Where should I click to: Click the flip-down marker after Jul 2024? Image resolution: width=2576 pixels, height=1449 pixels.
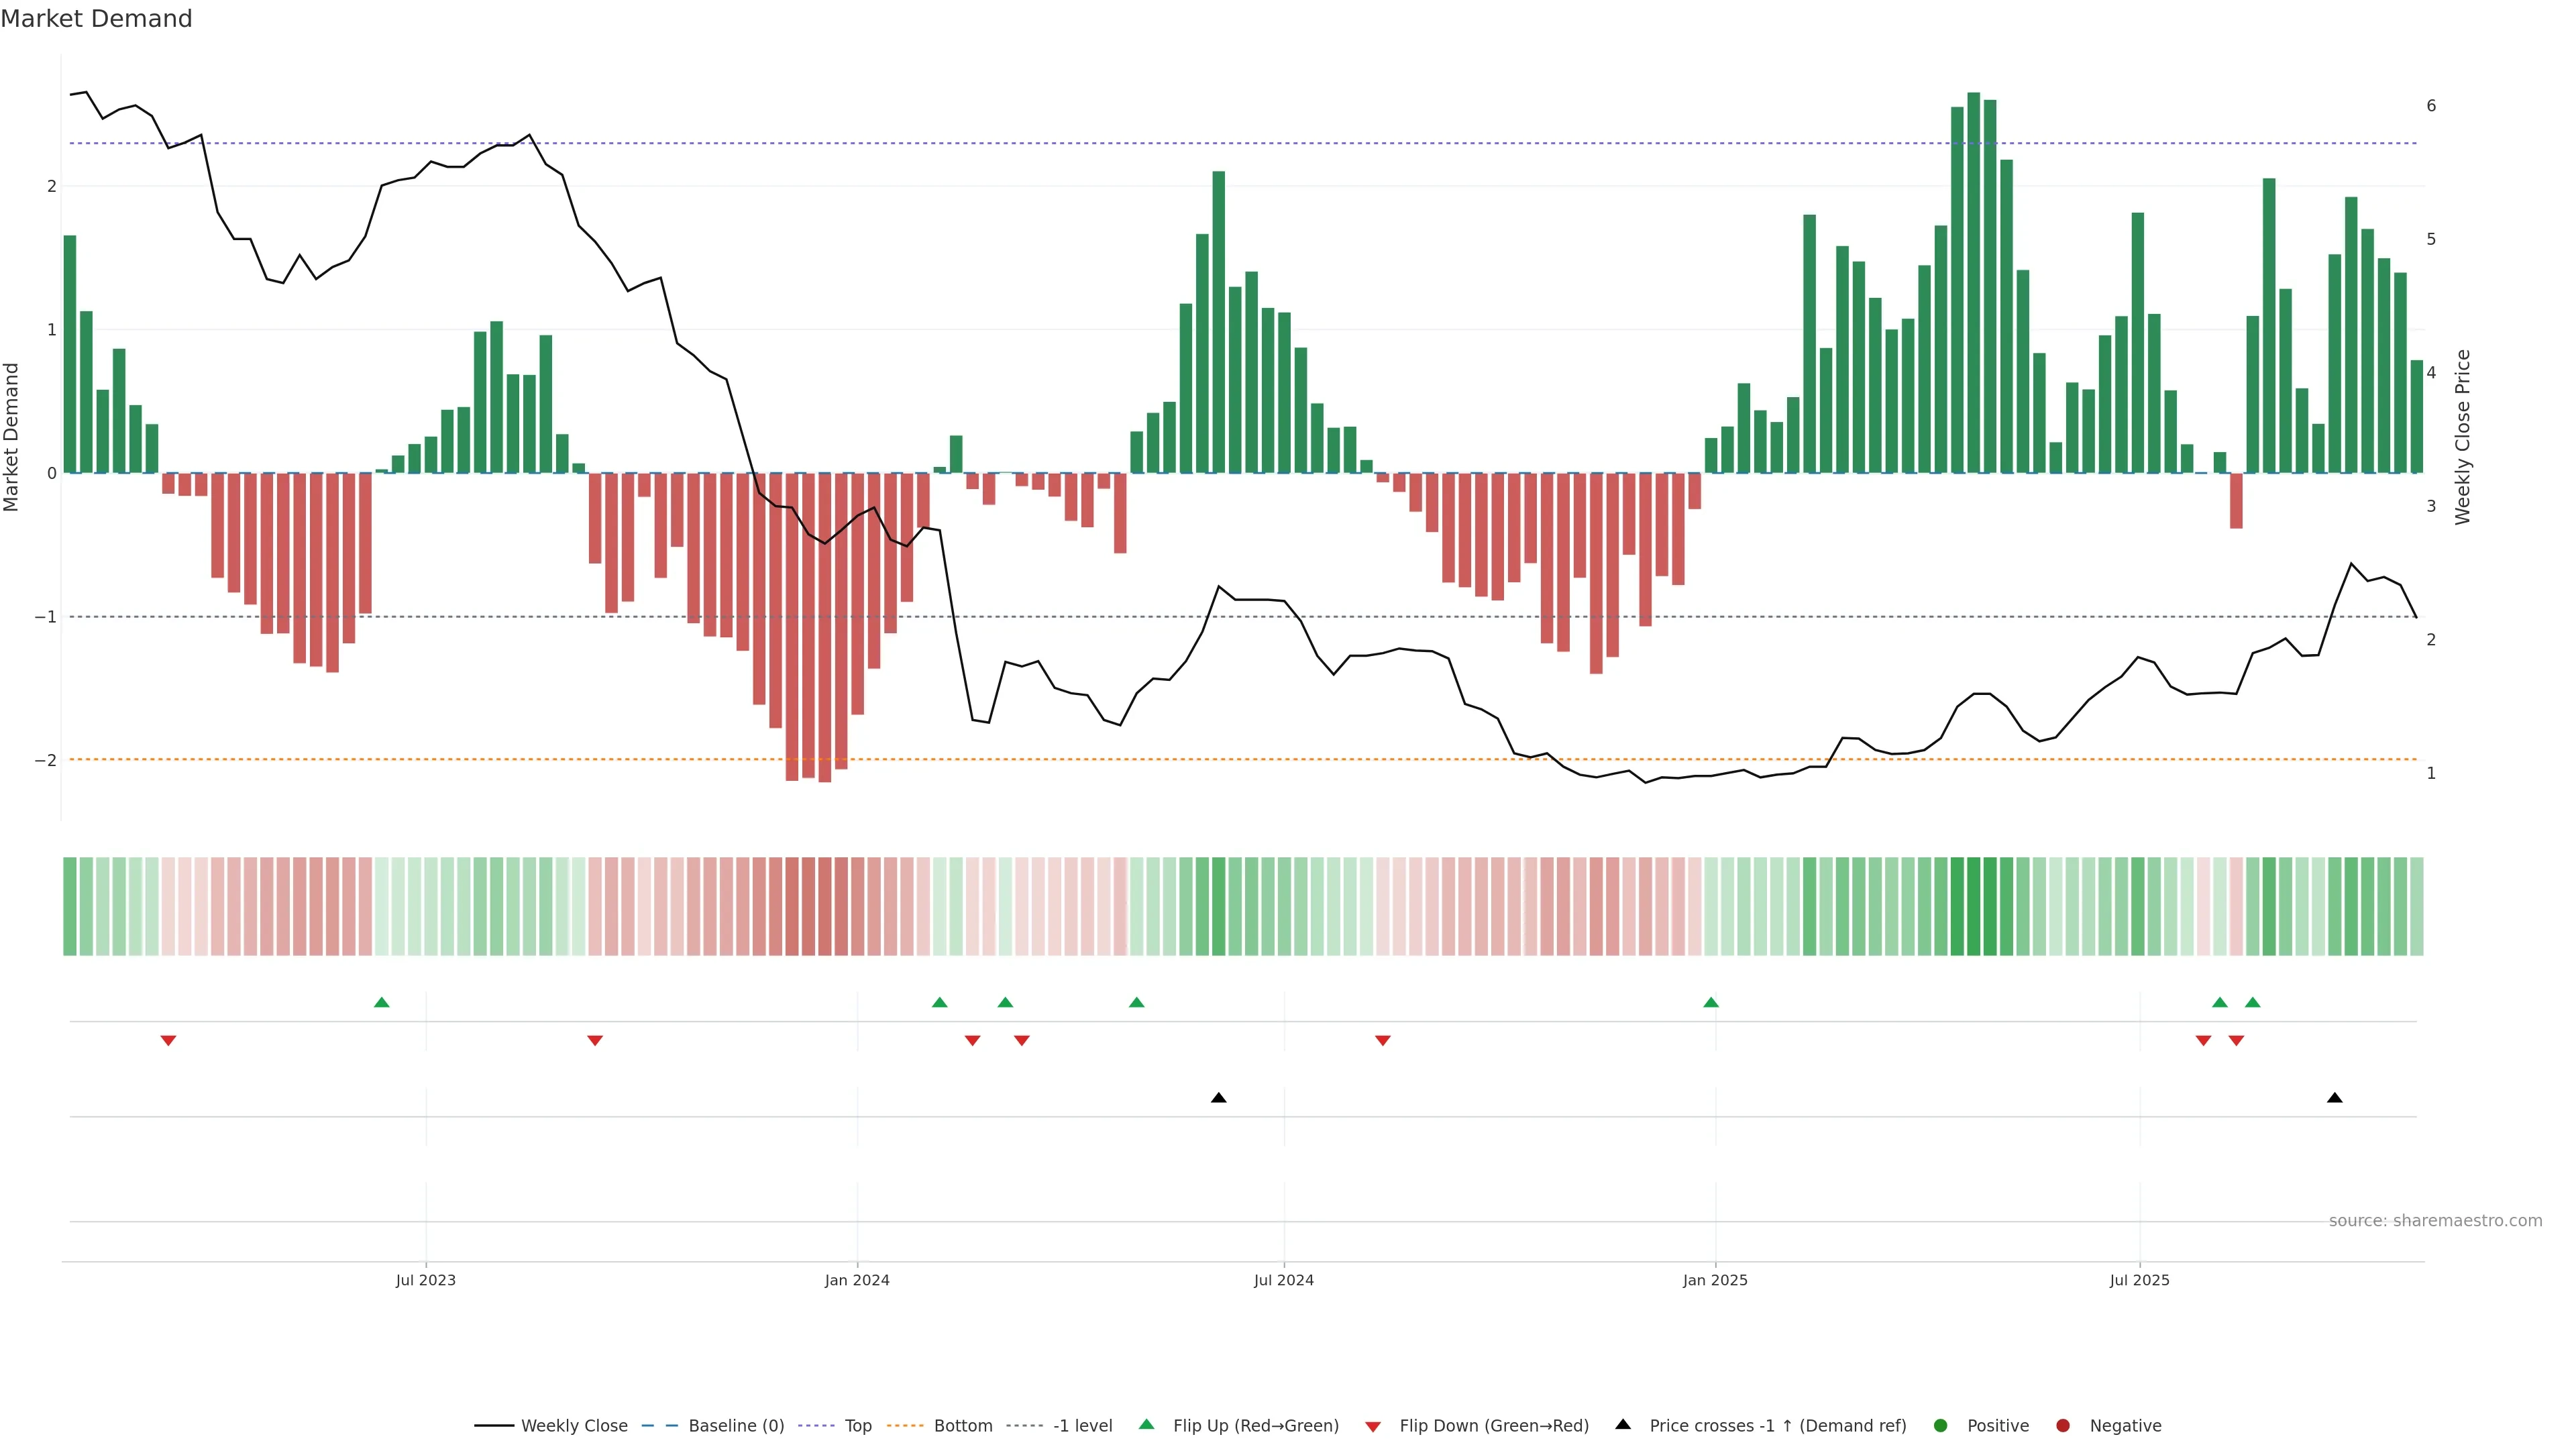(1383, 1041)
